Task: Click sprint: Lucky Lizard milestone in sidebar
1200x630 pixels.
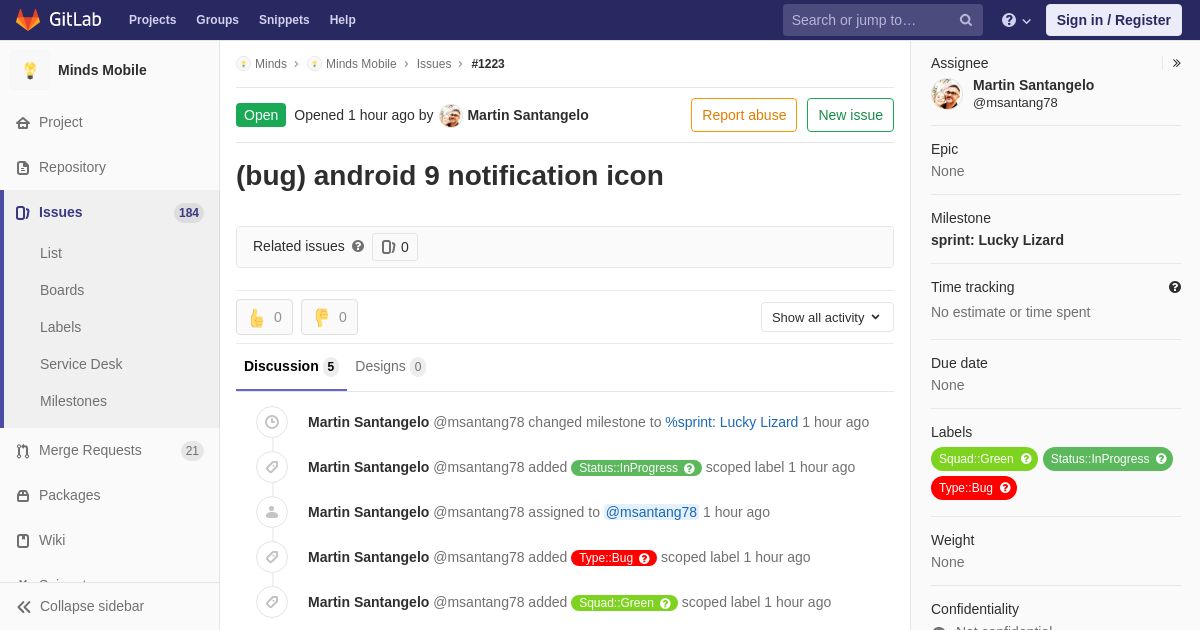Action: [x=997, y=240]
